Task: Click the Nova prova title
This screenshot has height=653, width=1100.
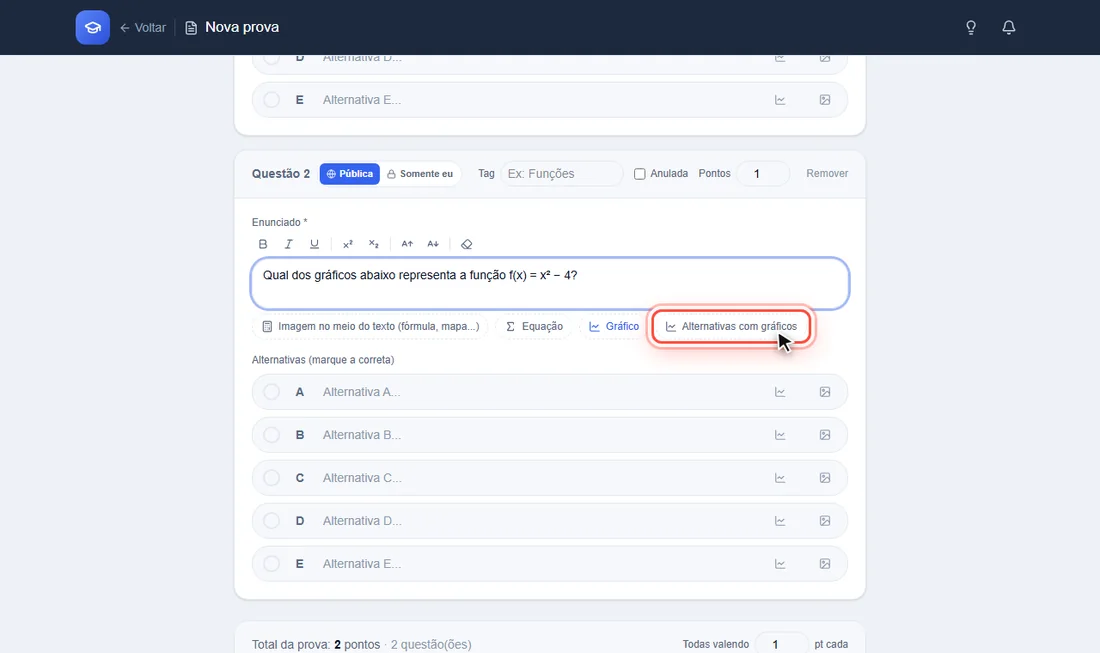Action: pyautogui.click(x=242, y=27)
